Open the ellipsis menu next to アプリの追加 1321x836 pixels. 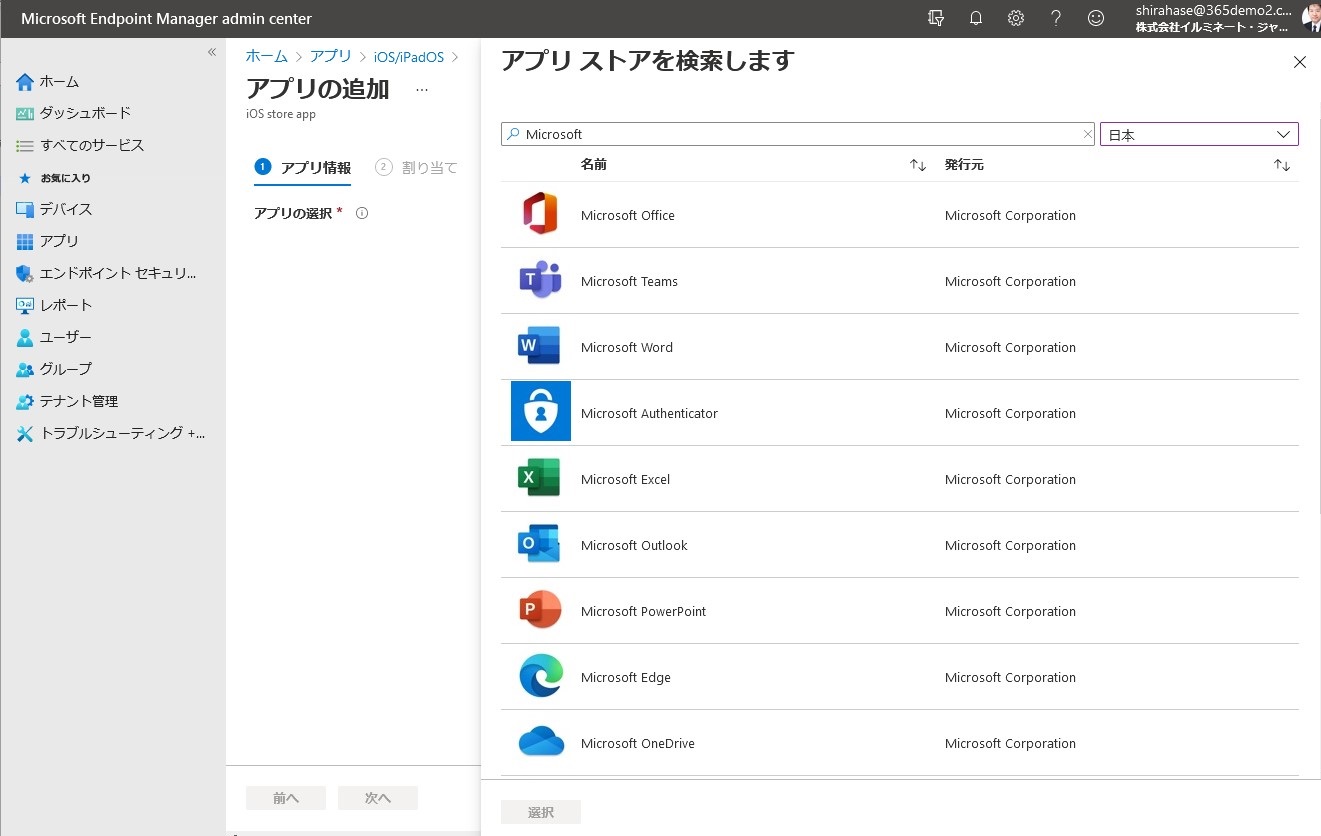click(x=422, y=89)
